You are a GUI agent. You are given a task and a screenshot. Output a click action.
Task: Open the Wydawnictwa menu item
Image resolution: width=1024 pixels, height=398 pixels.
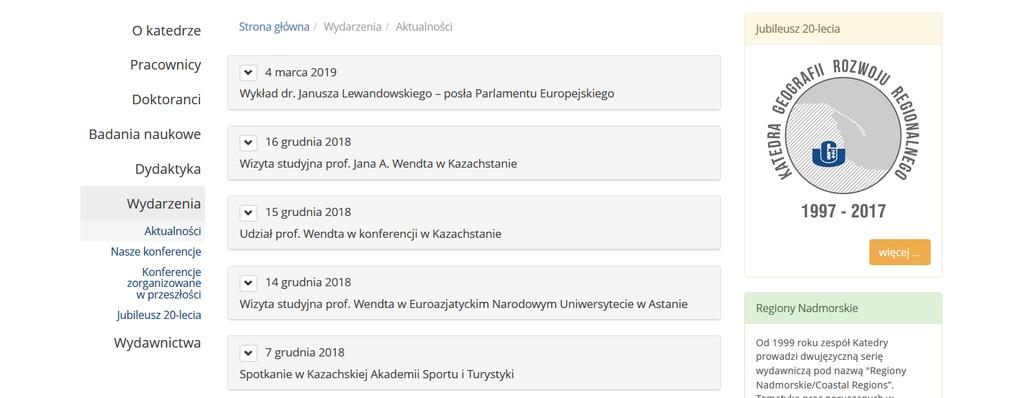157,342
